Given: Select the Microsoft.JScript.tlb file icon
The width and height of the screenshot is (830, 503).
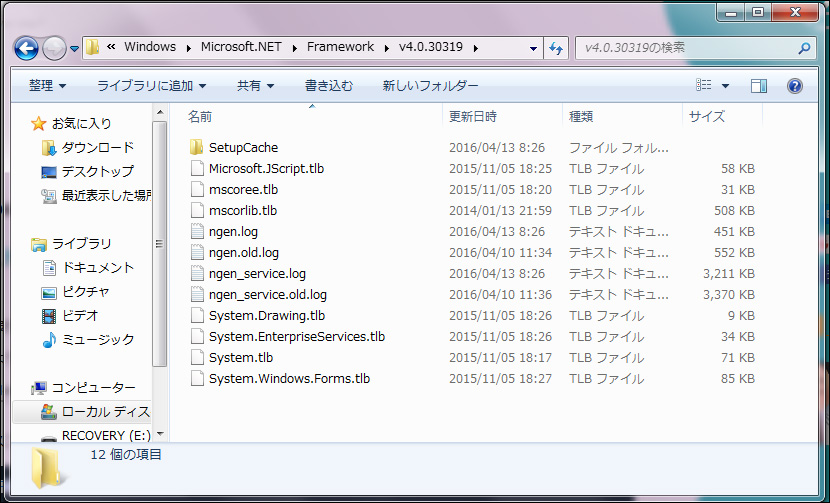Looking at the screenshot, I should [x=197, y=168].
